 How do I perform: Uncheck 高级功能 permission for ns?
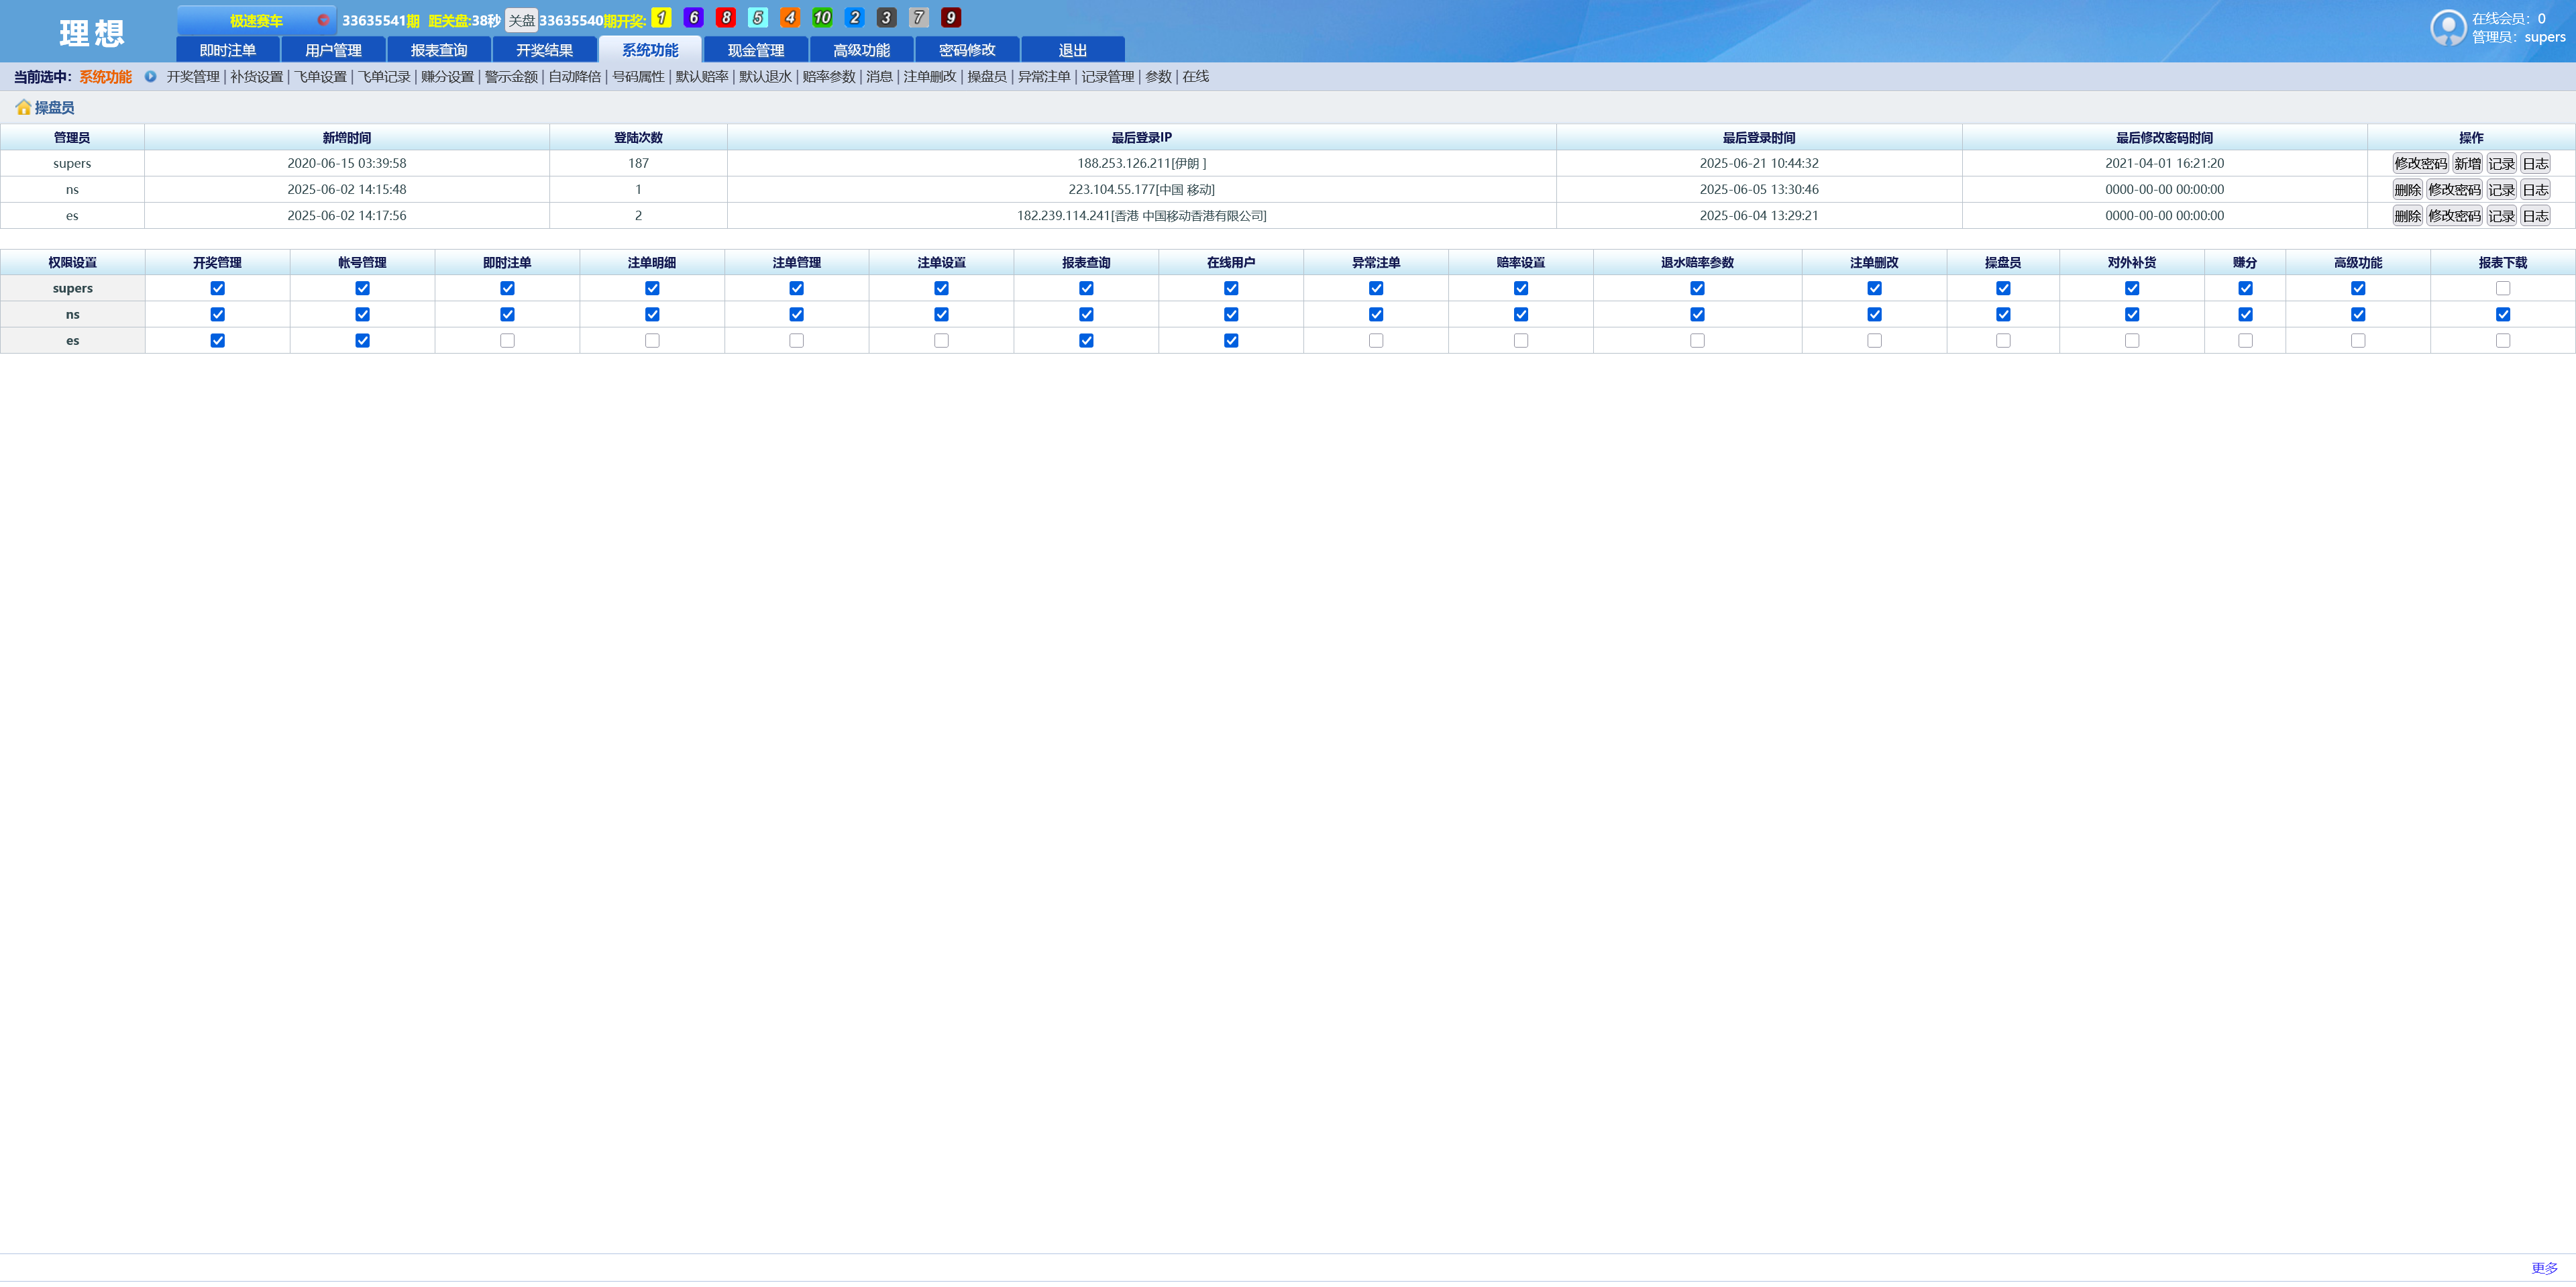pos(2357,314)
